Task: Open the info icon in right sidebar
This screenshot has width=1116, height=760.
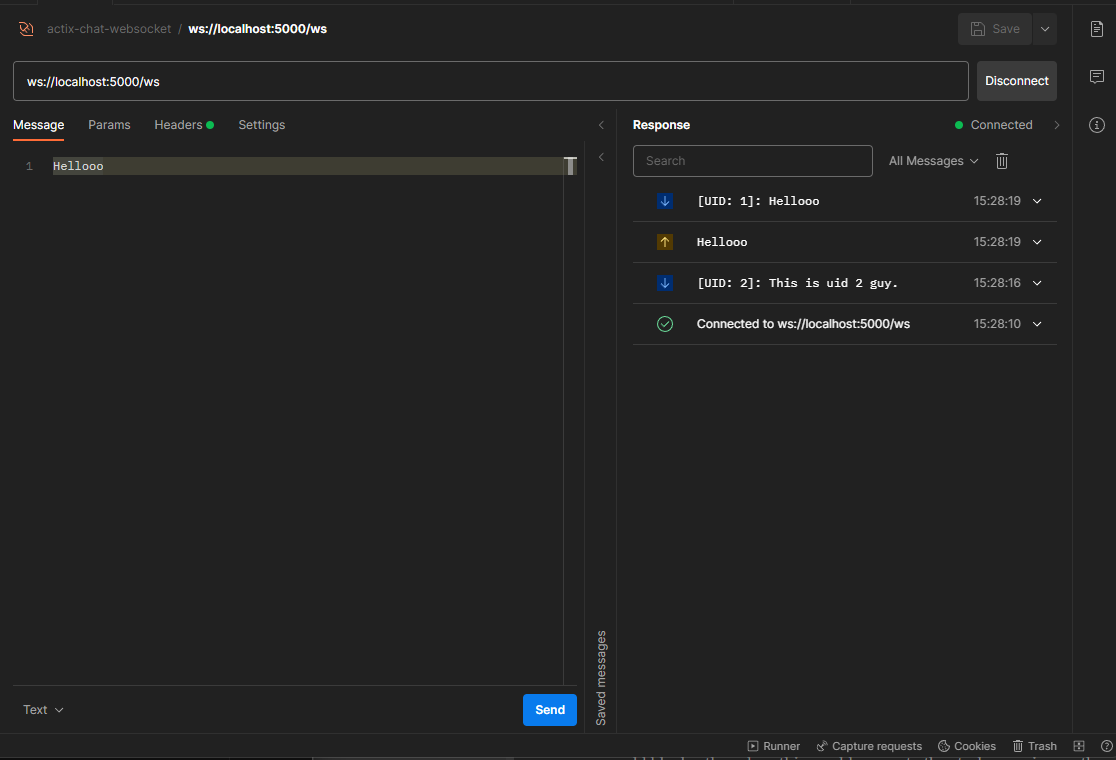Action: [x=1096, y=125]
